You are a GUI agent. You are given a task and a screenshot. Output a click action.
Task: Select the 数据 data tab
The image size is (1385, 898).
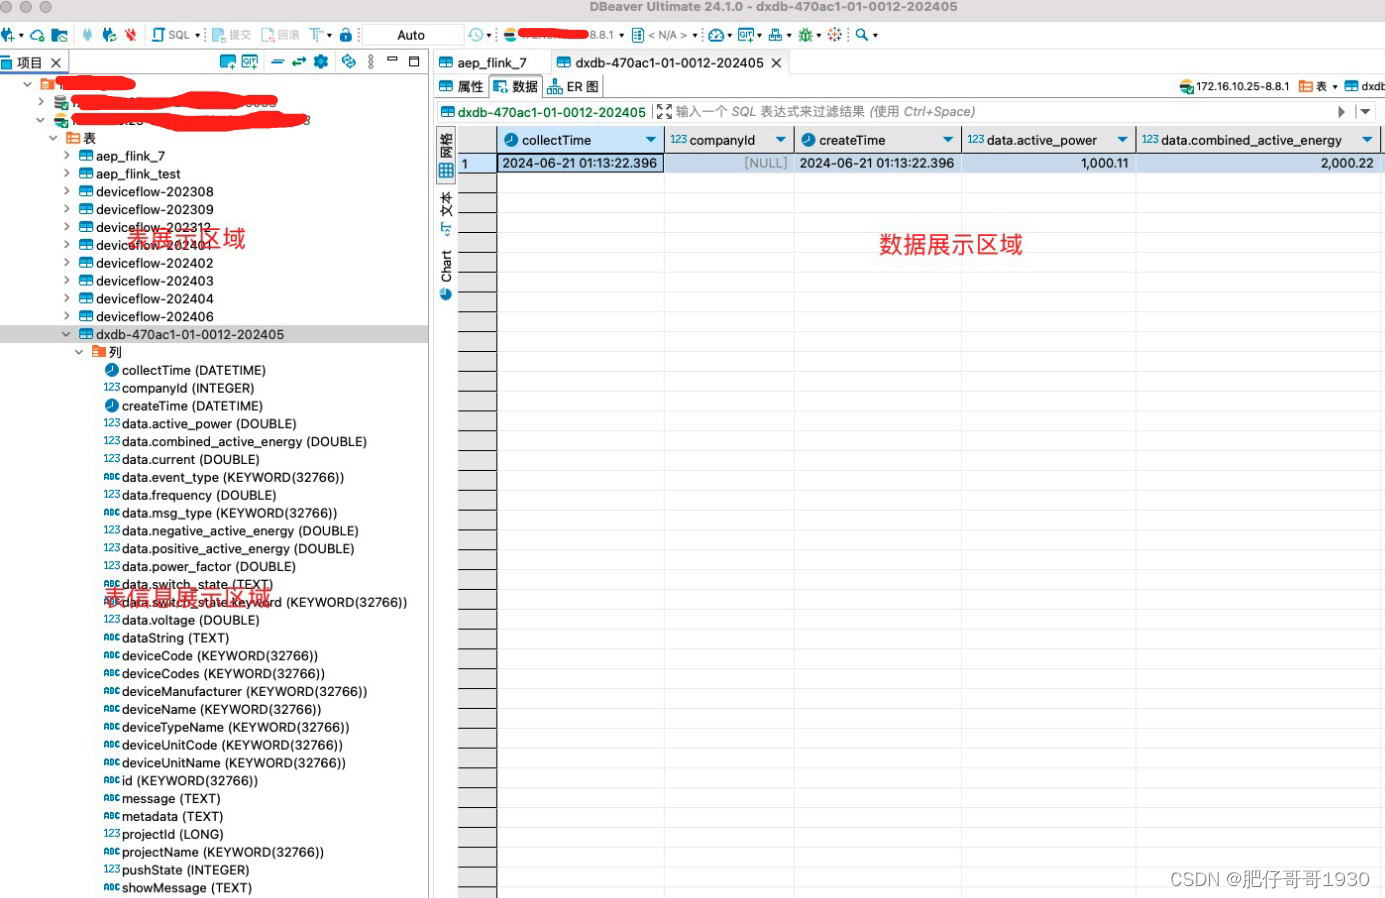pyautogui.click(x=516, y=87)
